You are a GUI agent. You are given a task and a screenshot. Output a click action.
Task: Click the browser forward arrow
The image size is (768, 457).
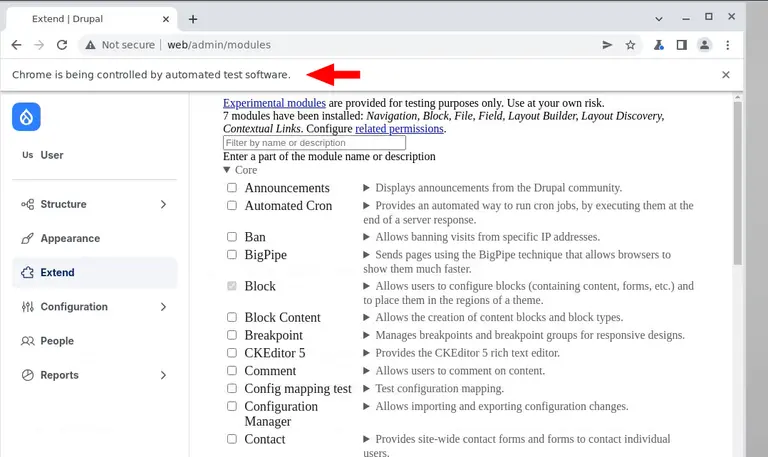[39, 45]
